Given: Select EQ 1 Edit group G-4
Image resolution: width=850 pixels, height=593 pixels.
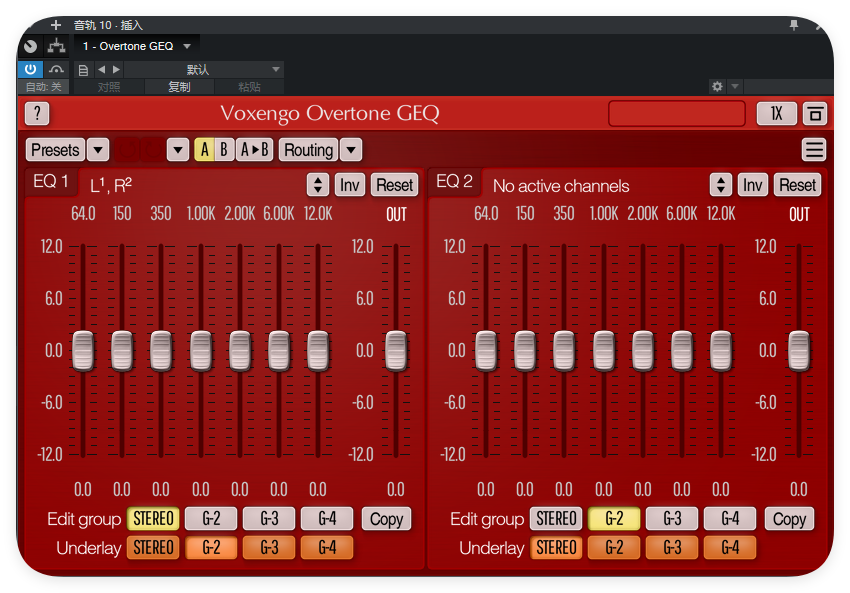Looking at the screenshot, I should [x=327, y=519].
